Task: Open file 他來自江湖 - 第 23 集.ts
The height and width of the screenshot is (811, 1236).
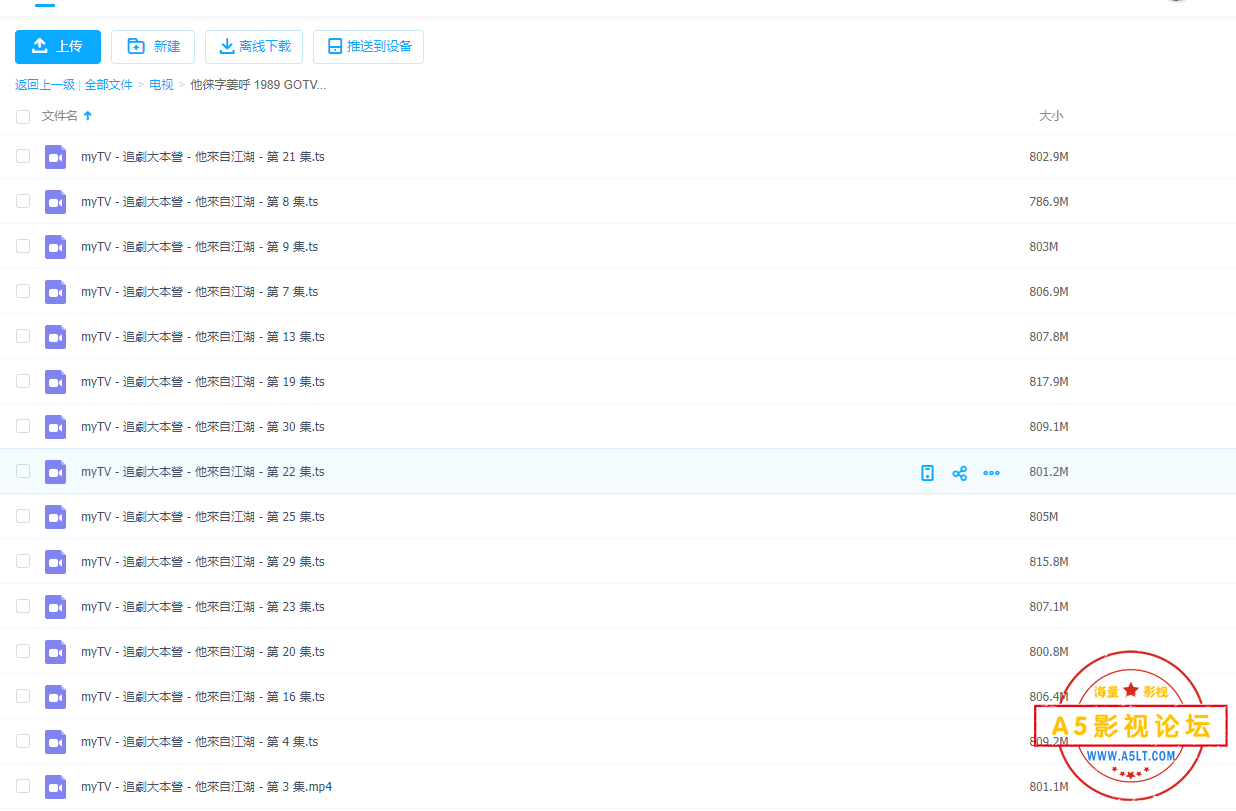Action: 203,607
